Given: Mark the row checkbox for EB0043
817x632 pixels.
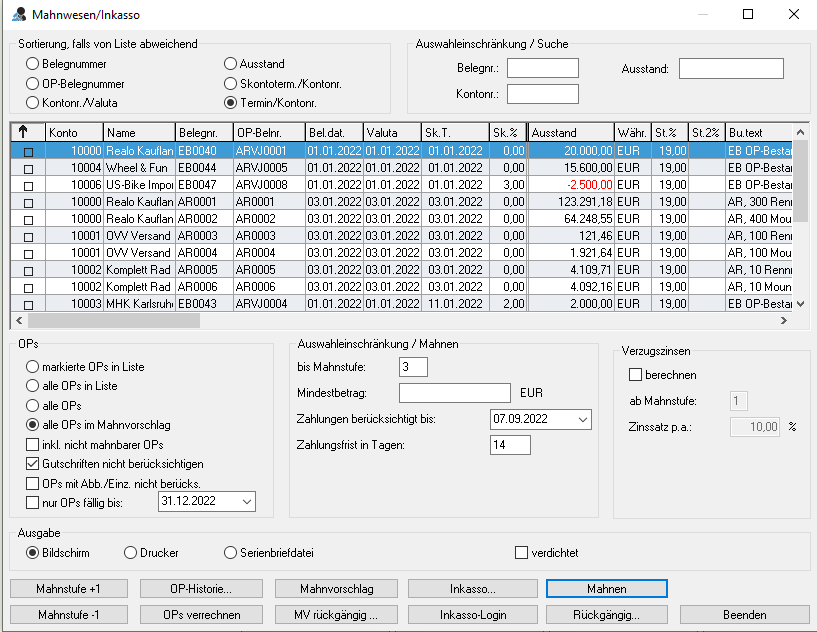Looking at the screenshot, I should point(28,305).
